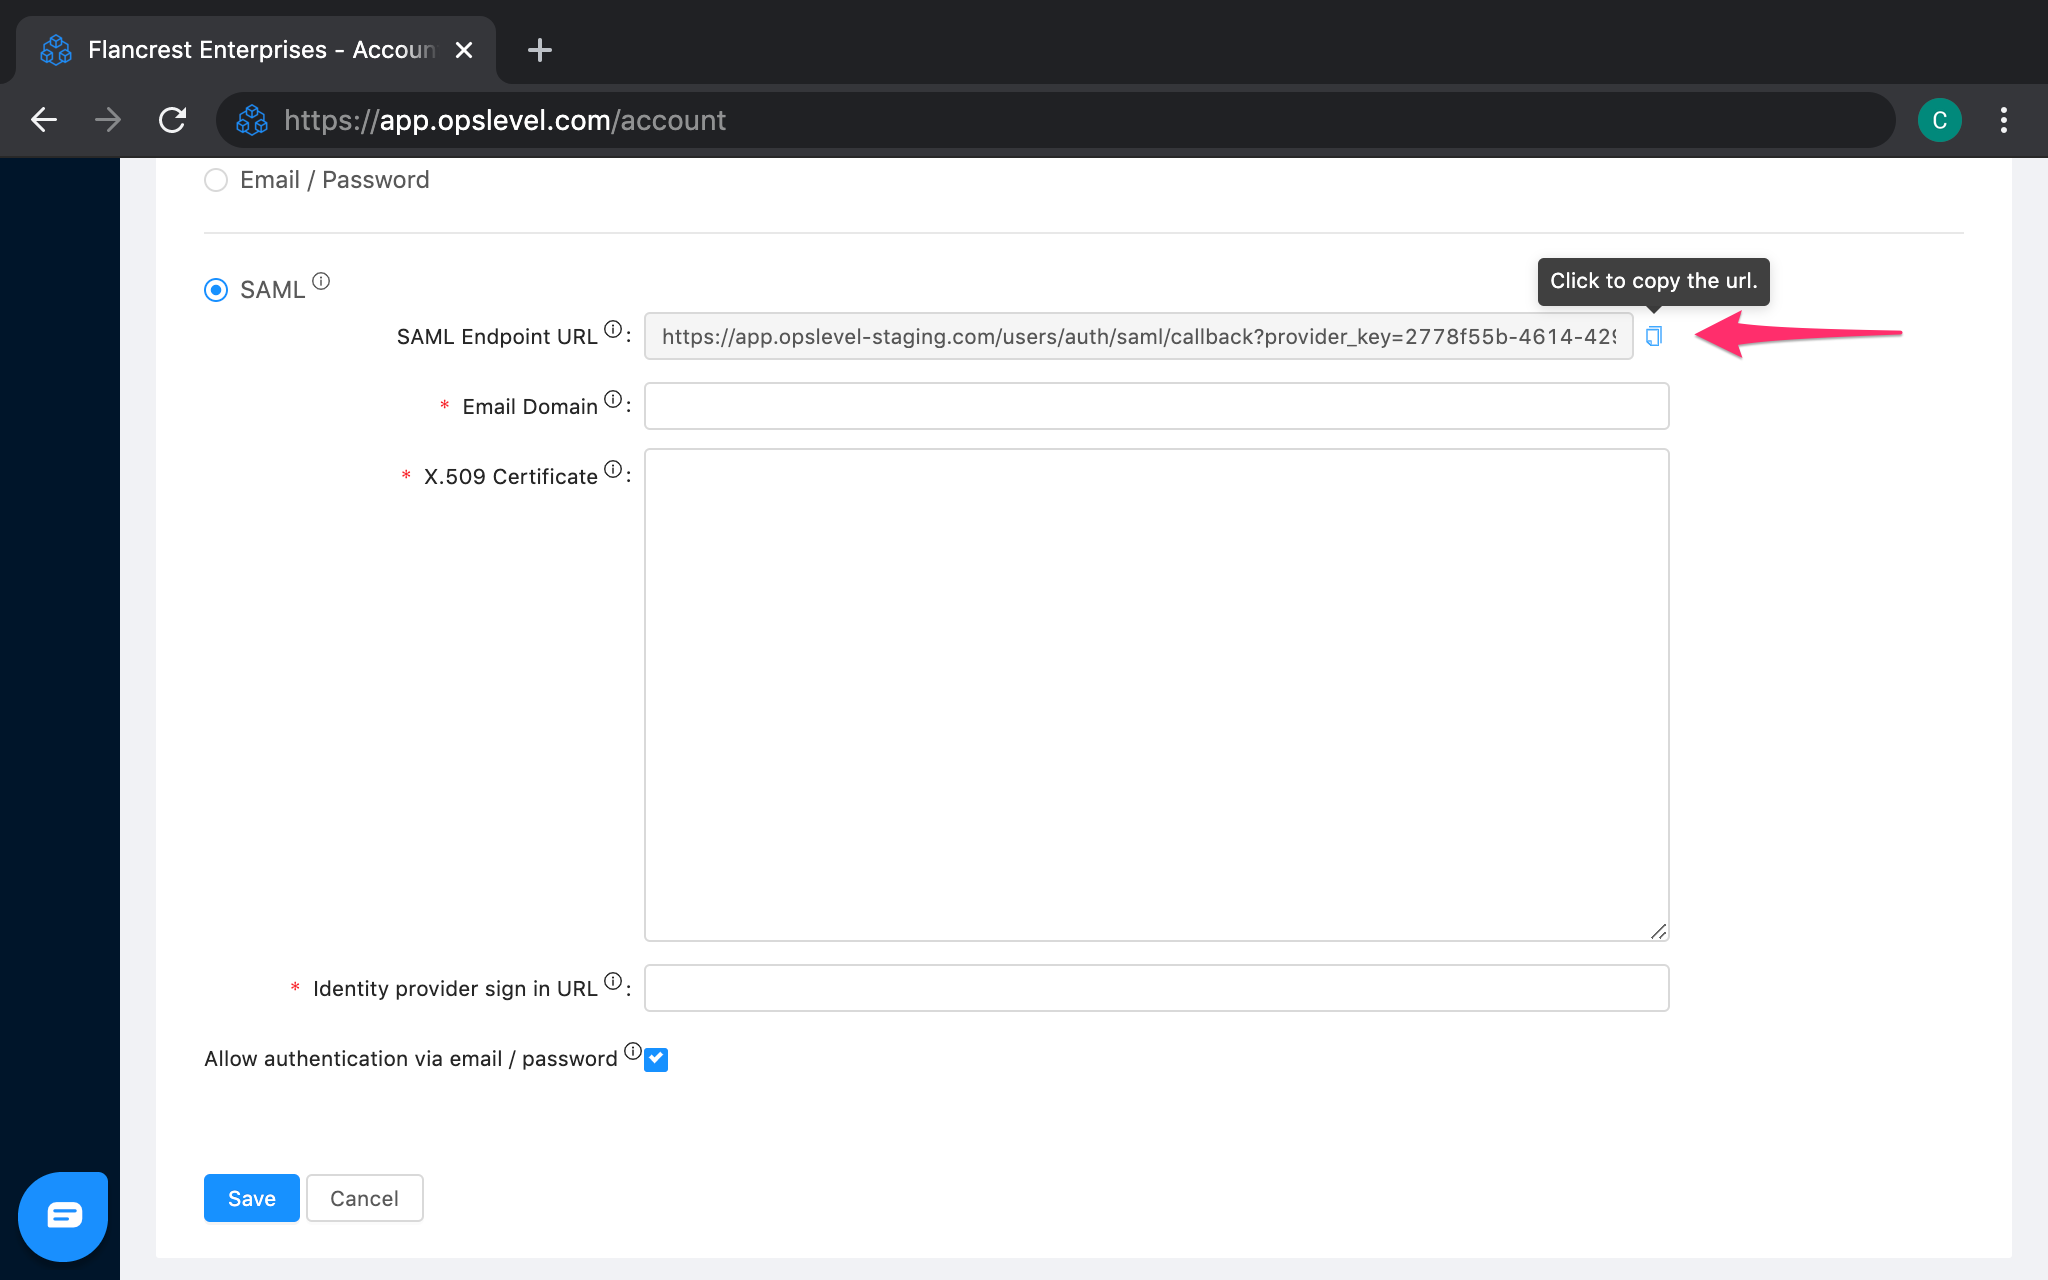The width and height of the screenshot is (2048, 1280).
Task: Click the SAML info icon
Action: 321,281
